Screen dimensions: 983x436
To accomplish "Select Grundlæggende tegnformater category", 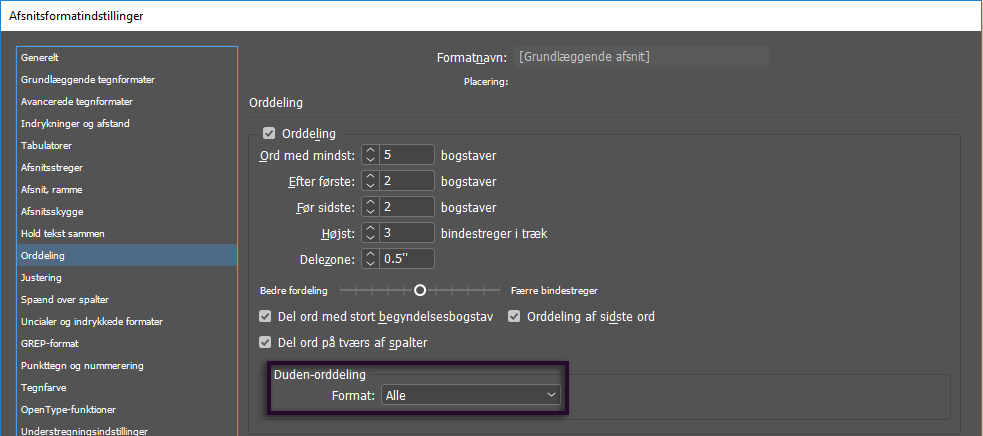I will click(x=88, y=80).
